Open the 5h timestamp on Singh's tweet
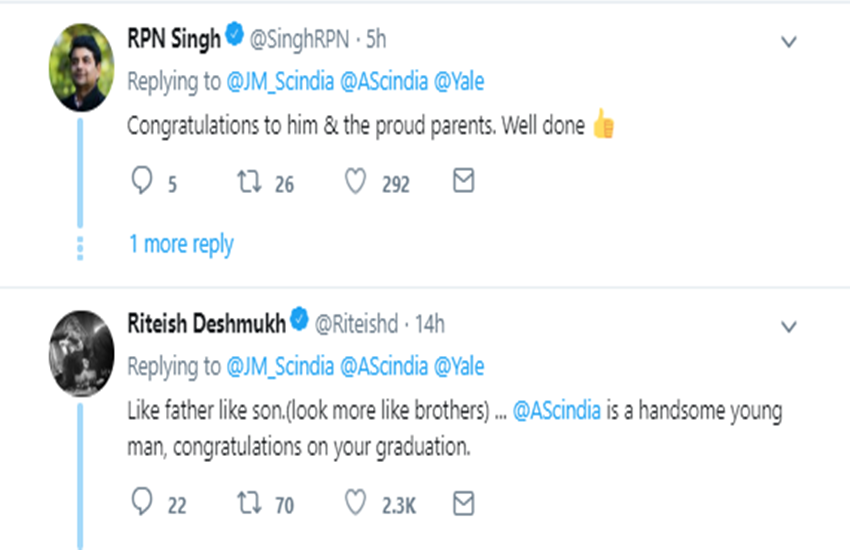850x550 pixels. click(x=375, y=40)
